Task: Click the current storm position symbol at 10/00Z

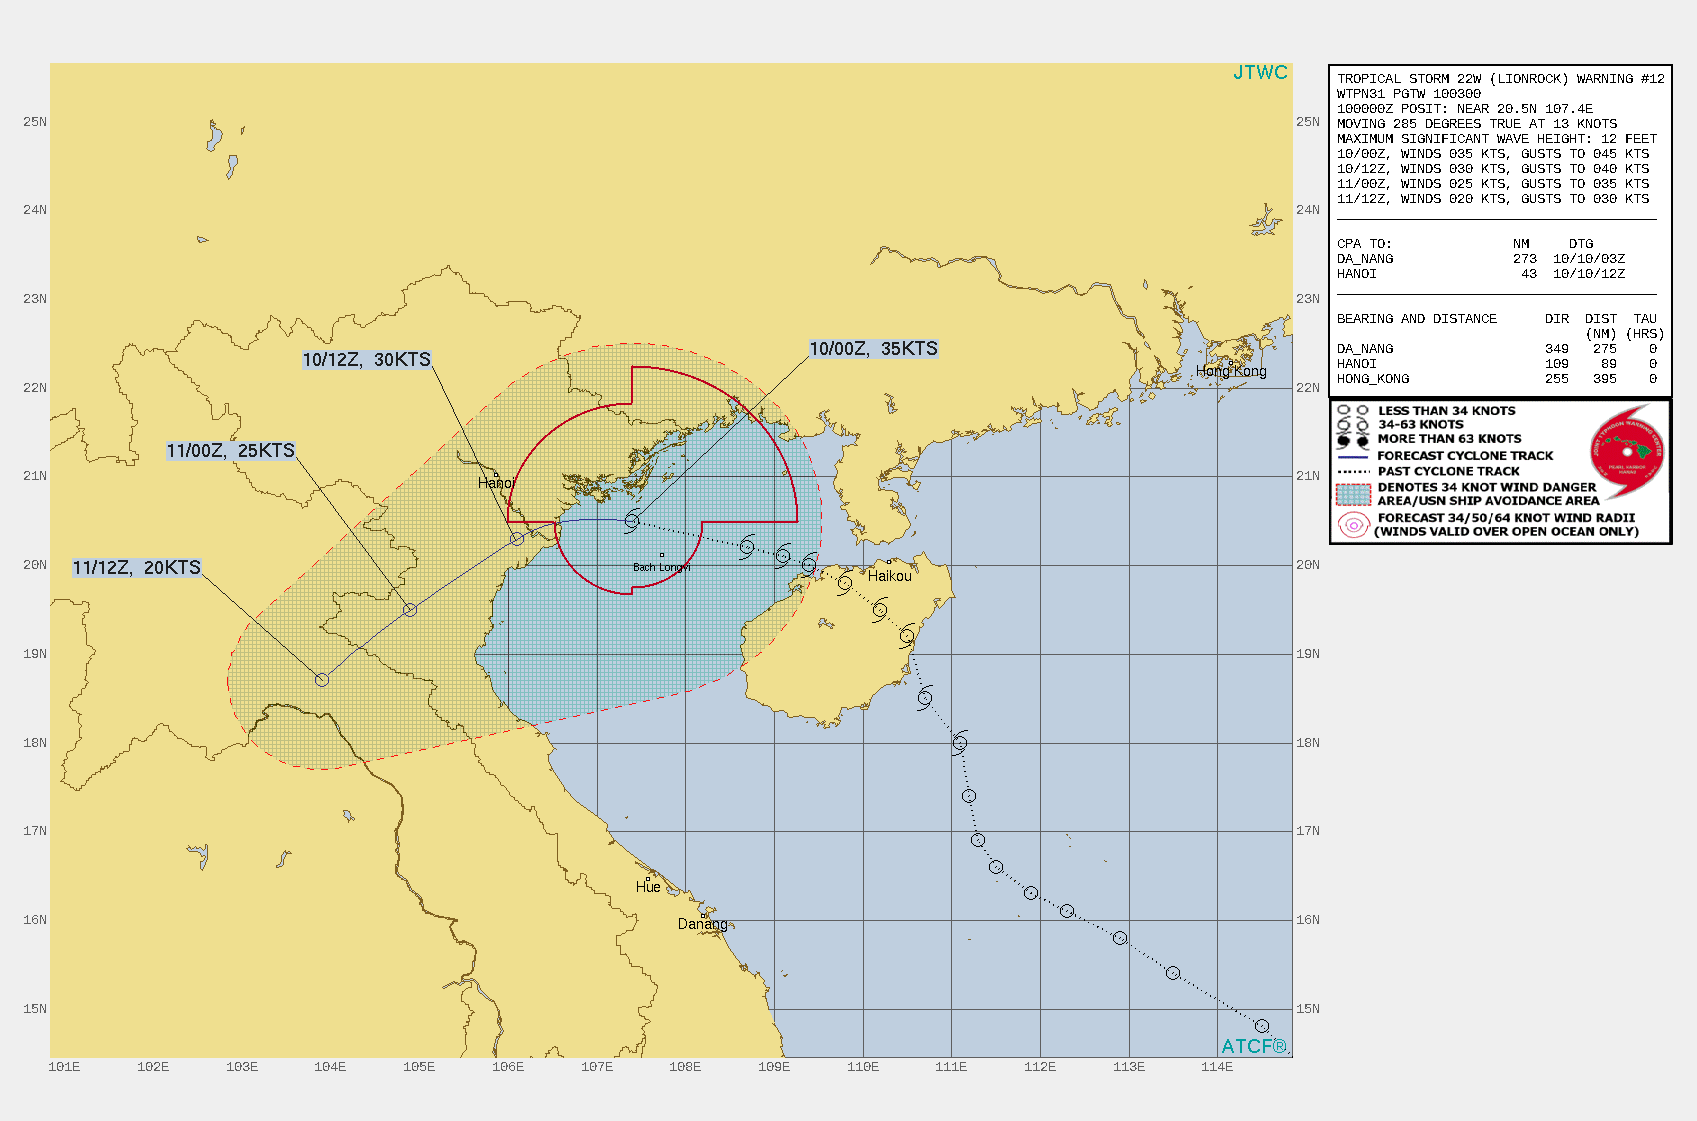Action: click(x=632, y=520)
